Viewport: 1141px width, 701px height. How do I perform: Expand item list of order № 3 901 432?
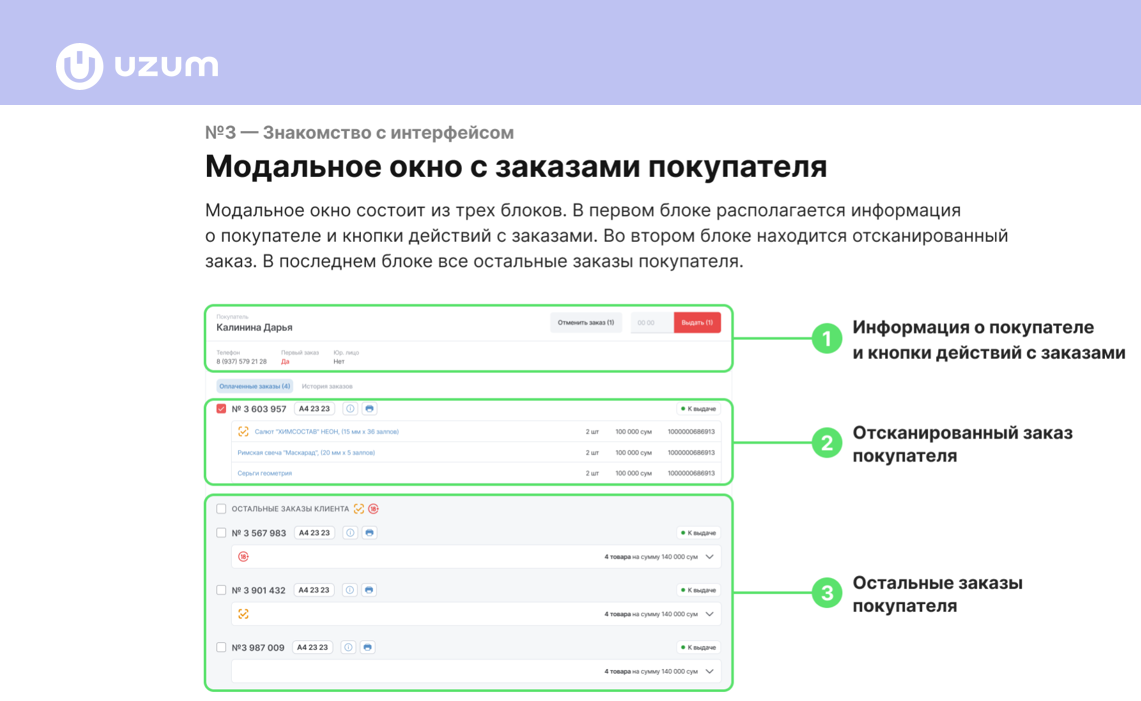709,614
